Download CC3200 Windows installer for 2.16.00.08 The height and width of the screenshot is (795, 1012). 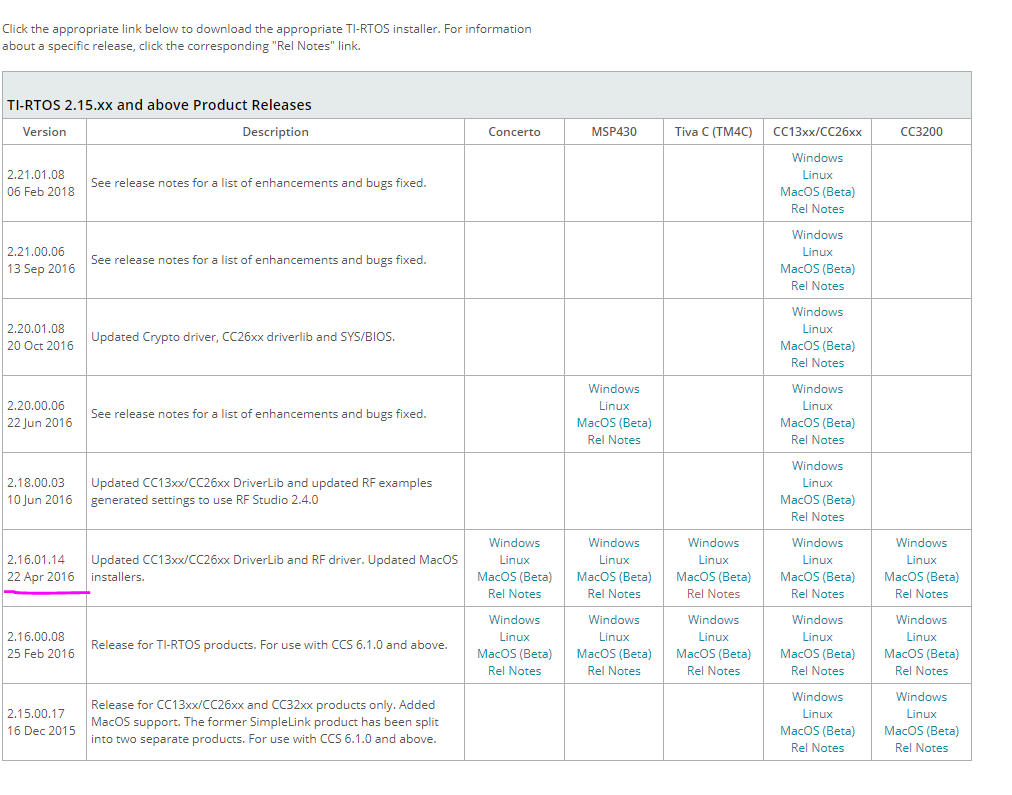tap(921, 619)
